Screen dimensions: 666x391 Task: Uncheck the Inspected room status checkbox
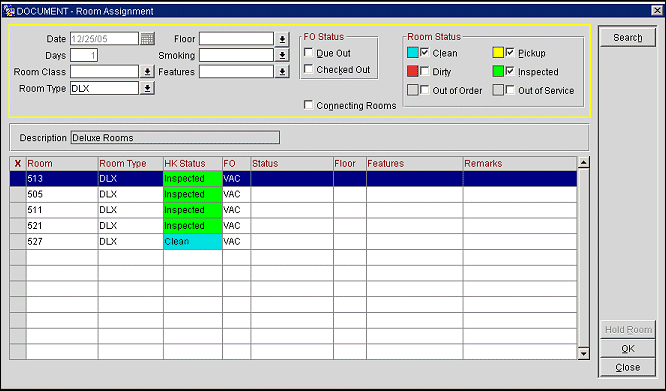(510, 71)
